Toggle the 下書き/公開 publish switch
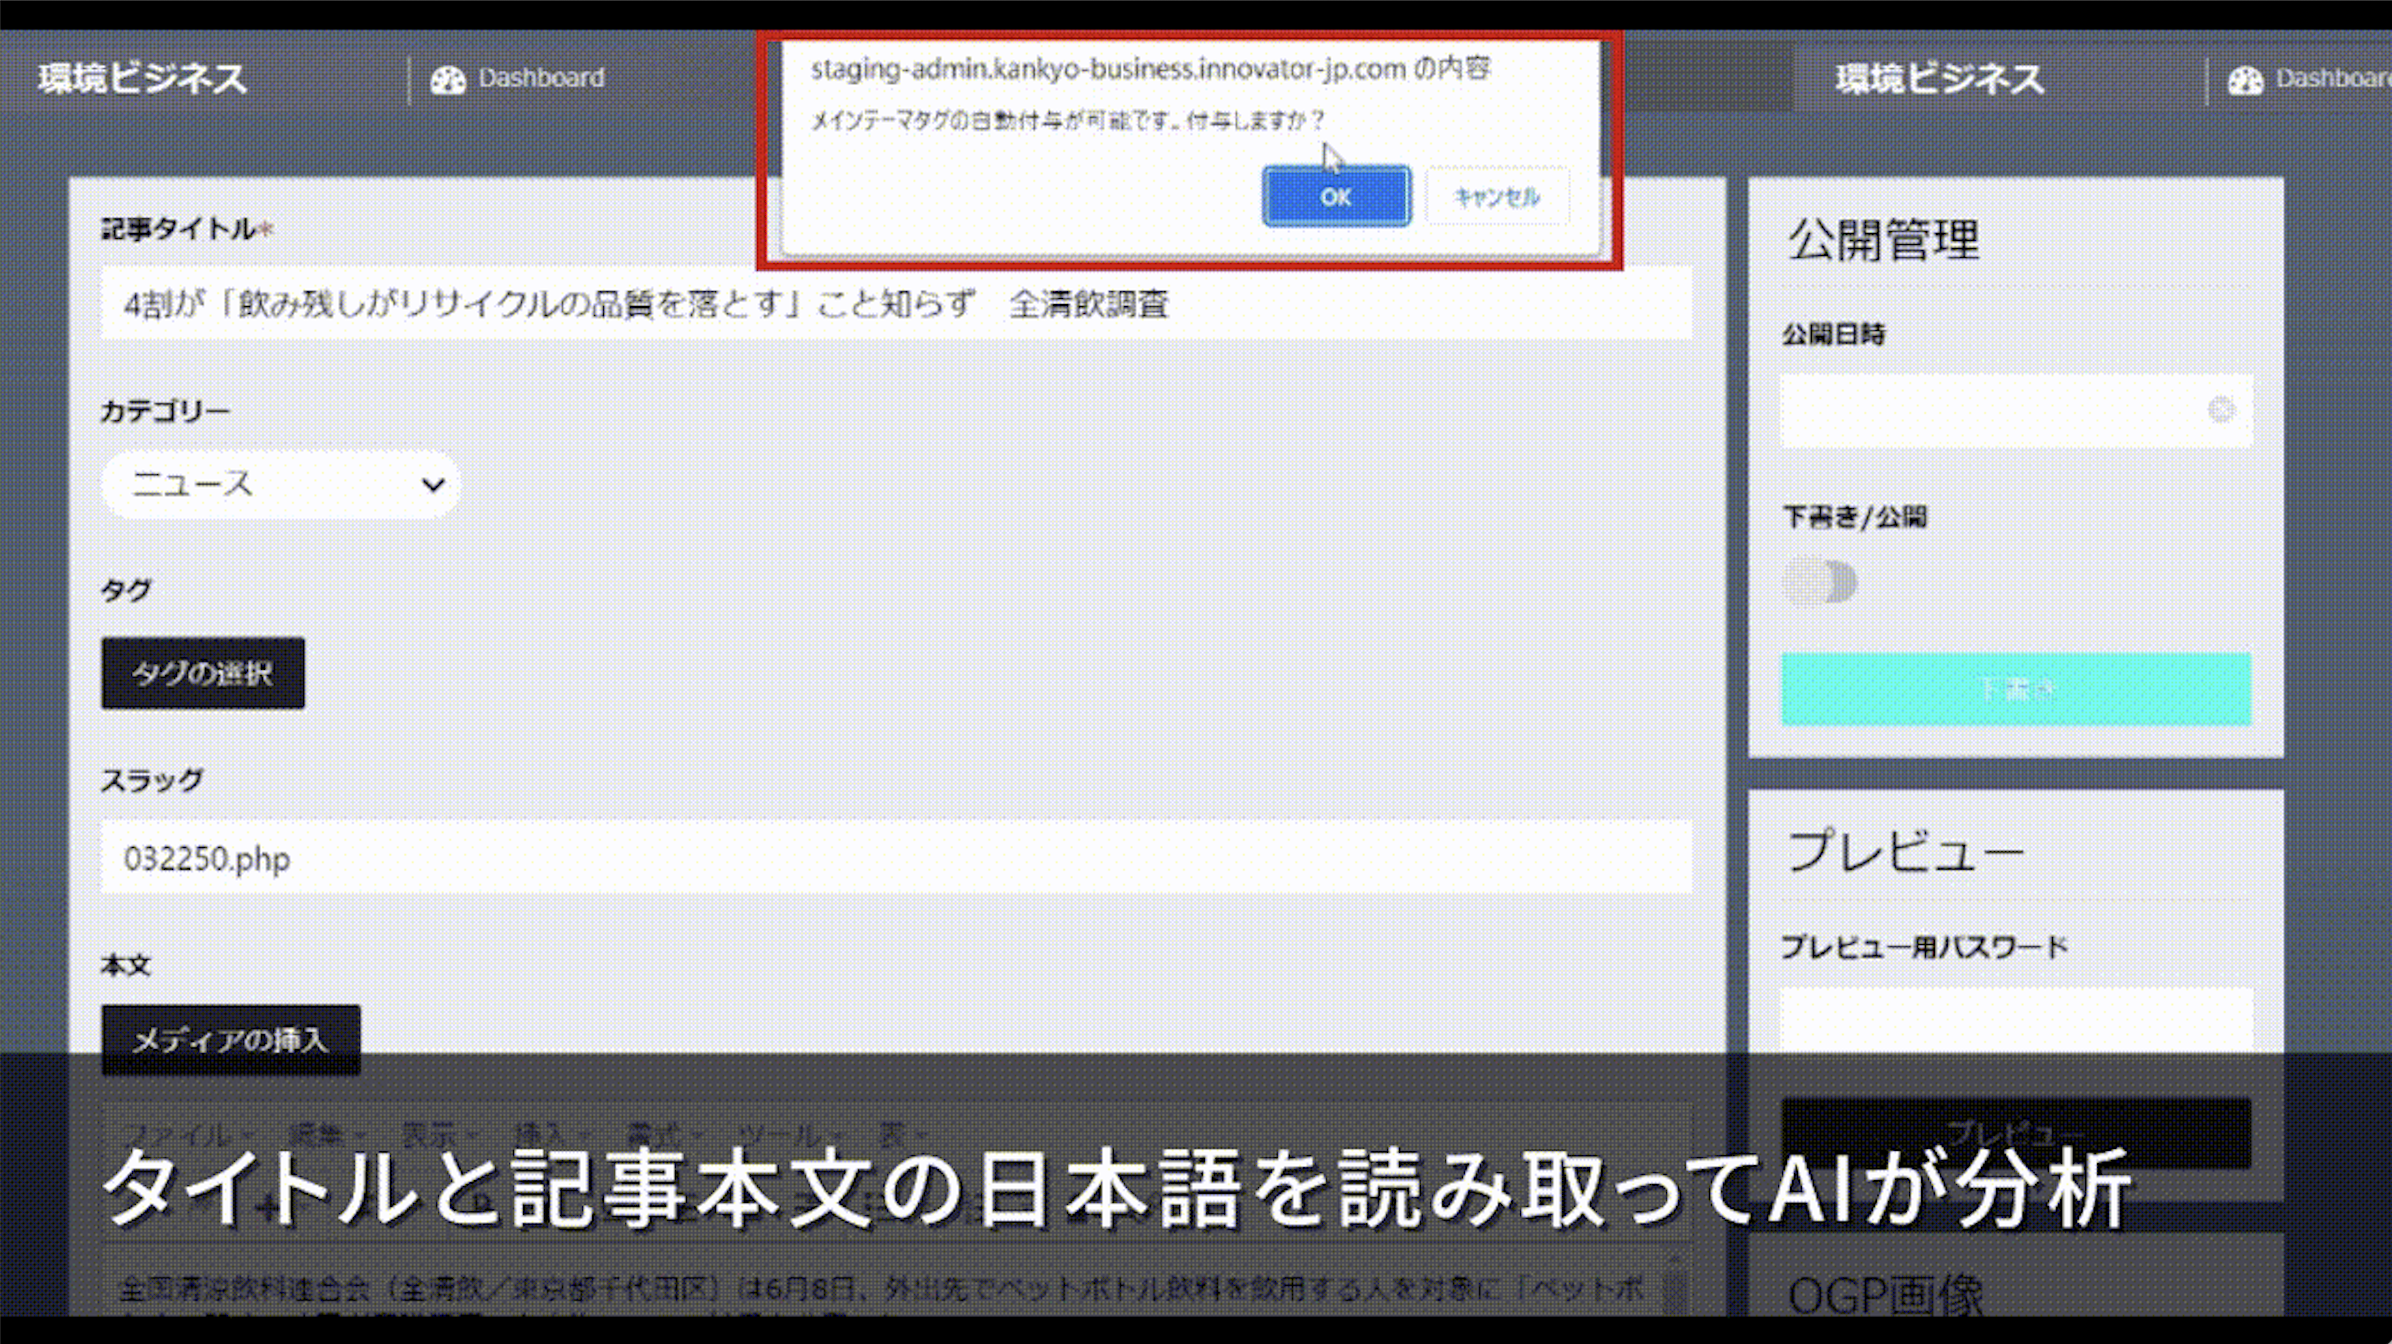Image resolution: width=2392 pixels, height=1344 pixels. point(1820,583)
